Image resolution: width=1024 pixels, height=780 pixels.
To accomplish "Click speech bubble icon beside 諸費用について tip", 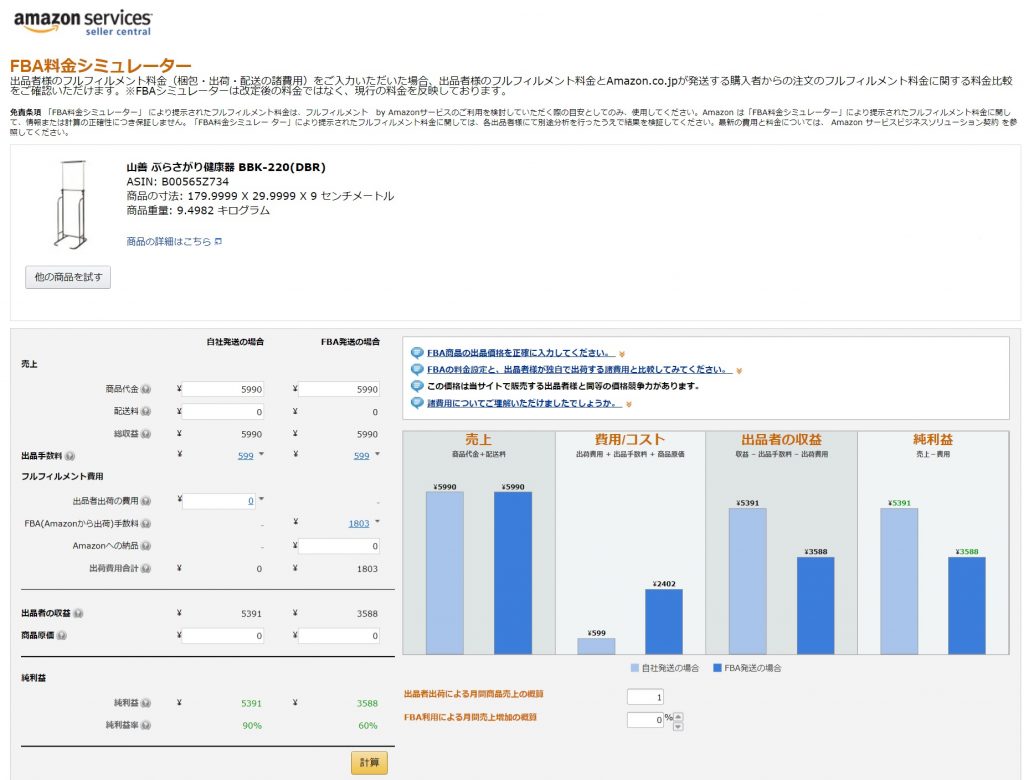I will (x=417, y=403).
